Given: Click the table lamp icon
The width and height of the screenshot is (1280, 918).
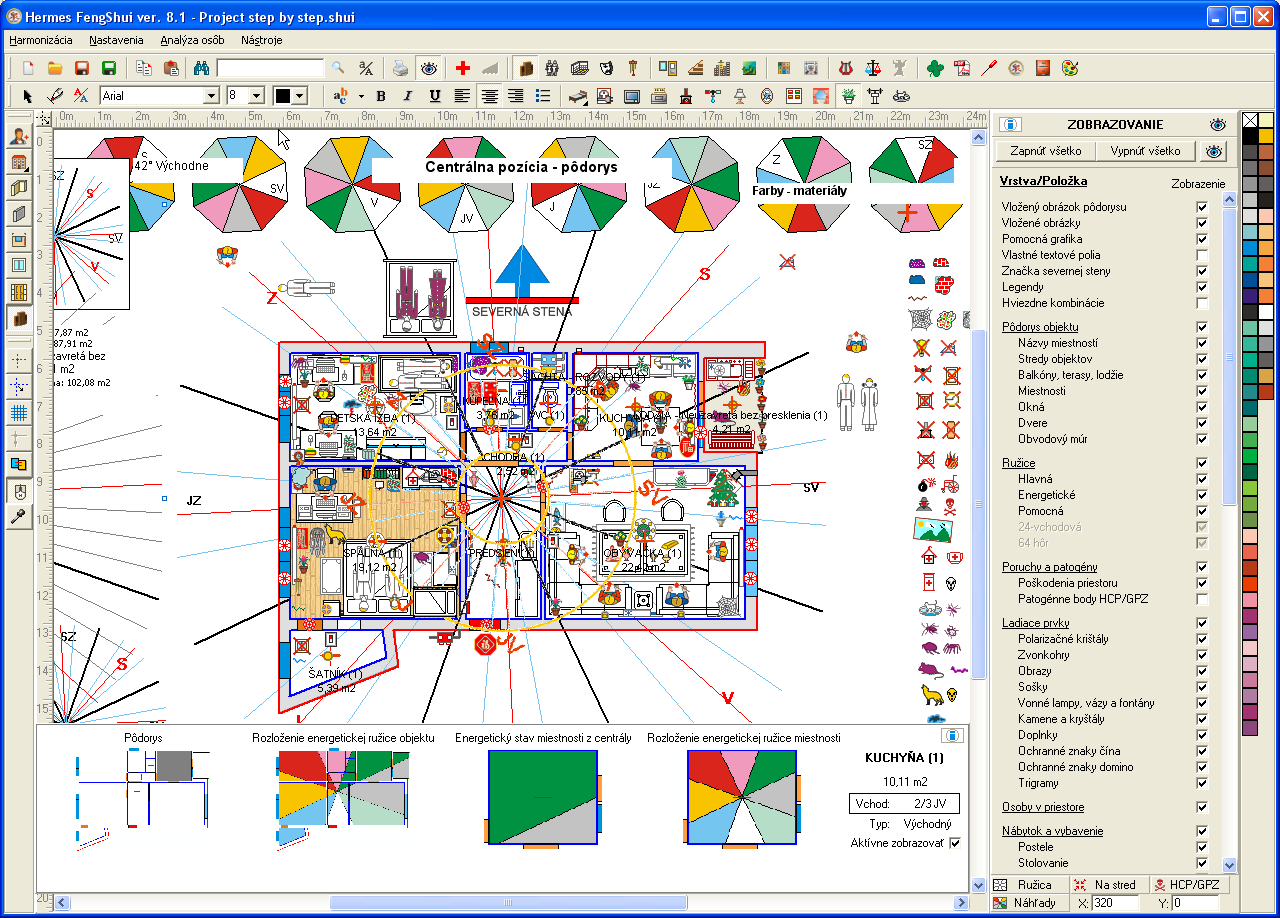Looking at the screenshot, I should click(x=740, y=96).
